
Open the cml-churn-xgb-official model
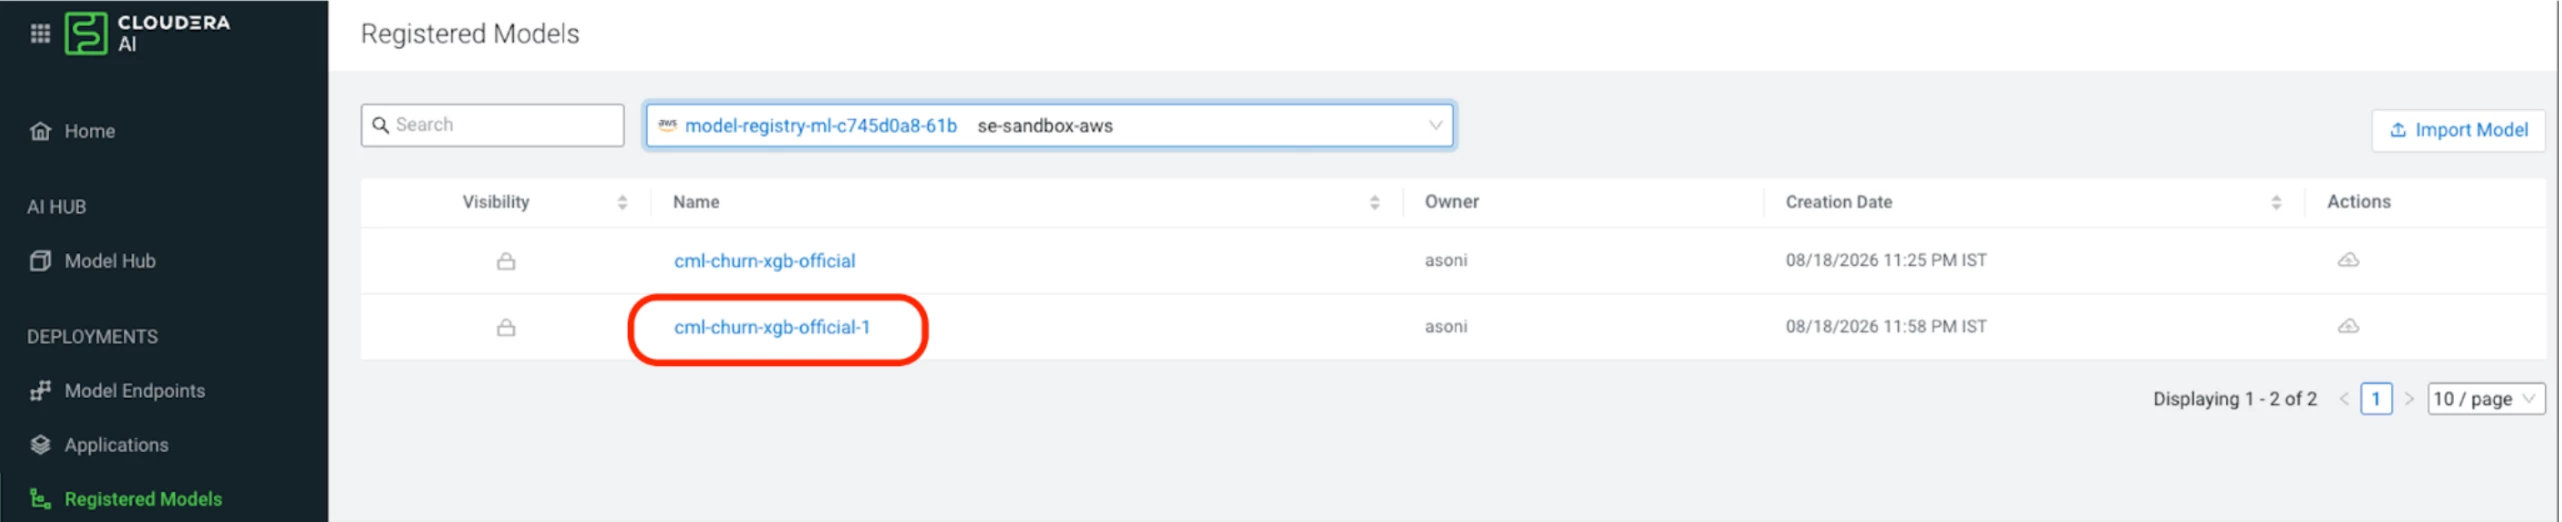[x=764, y=261]
